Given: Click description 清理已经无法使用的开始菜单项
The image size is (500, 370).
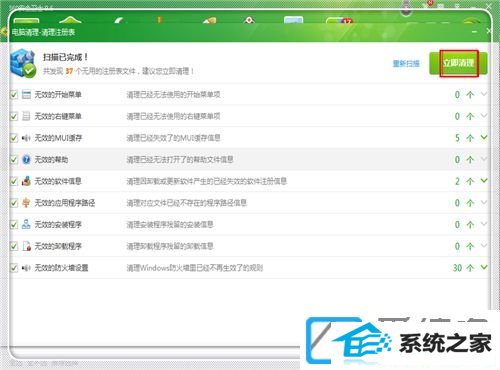Looking at the screenshot, I should (x=173, y=95).
